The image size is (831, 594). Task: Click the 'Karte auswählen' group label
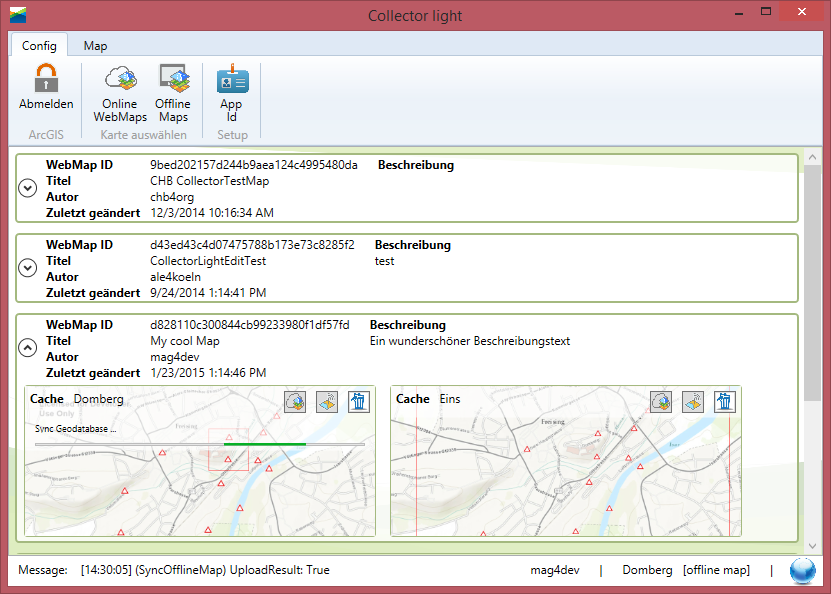pos(144,135)
